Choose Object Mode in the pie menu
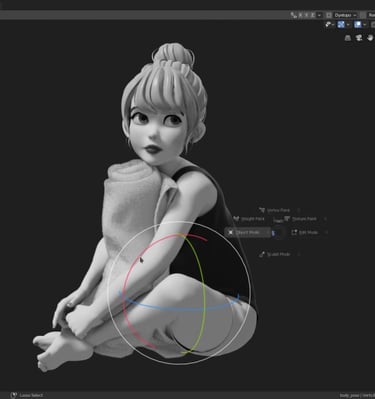 [x=248, y=232]
